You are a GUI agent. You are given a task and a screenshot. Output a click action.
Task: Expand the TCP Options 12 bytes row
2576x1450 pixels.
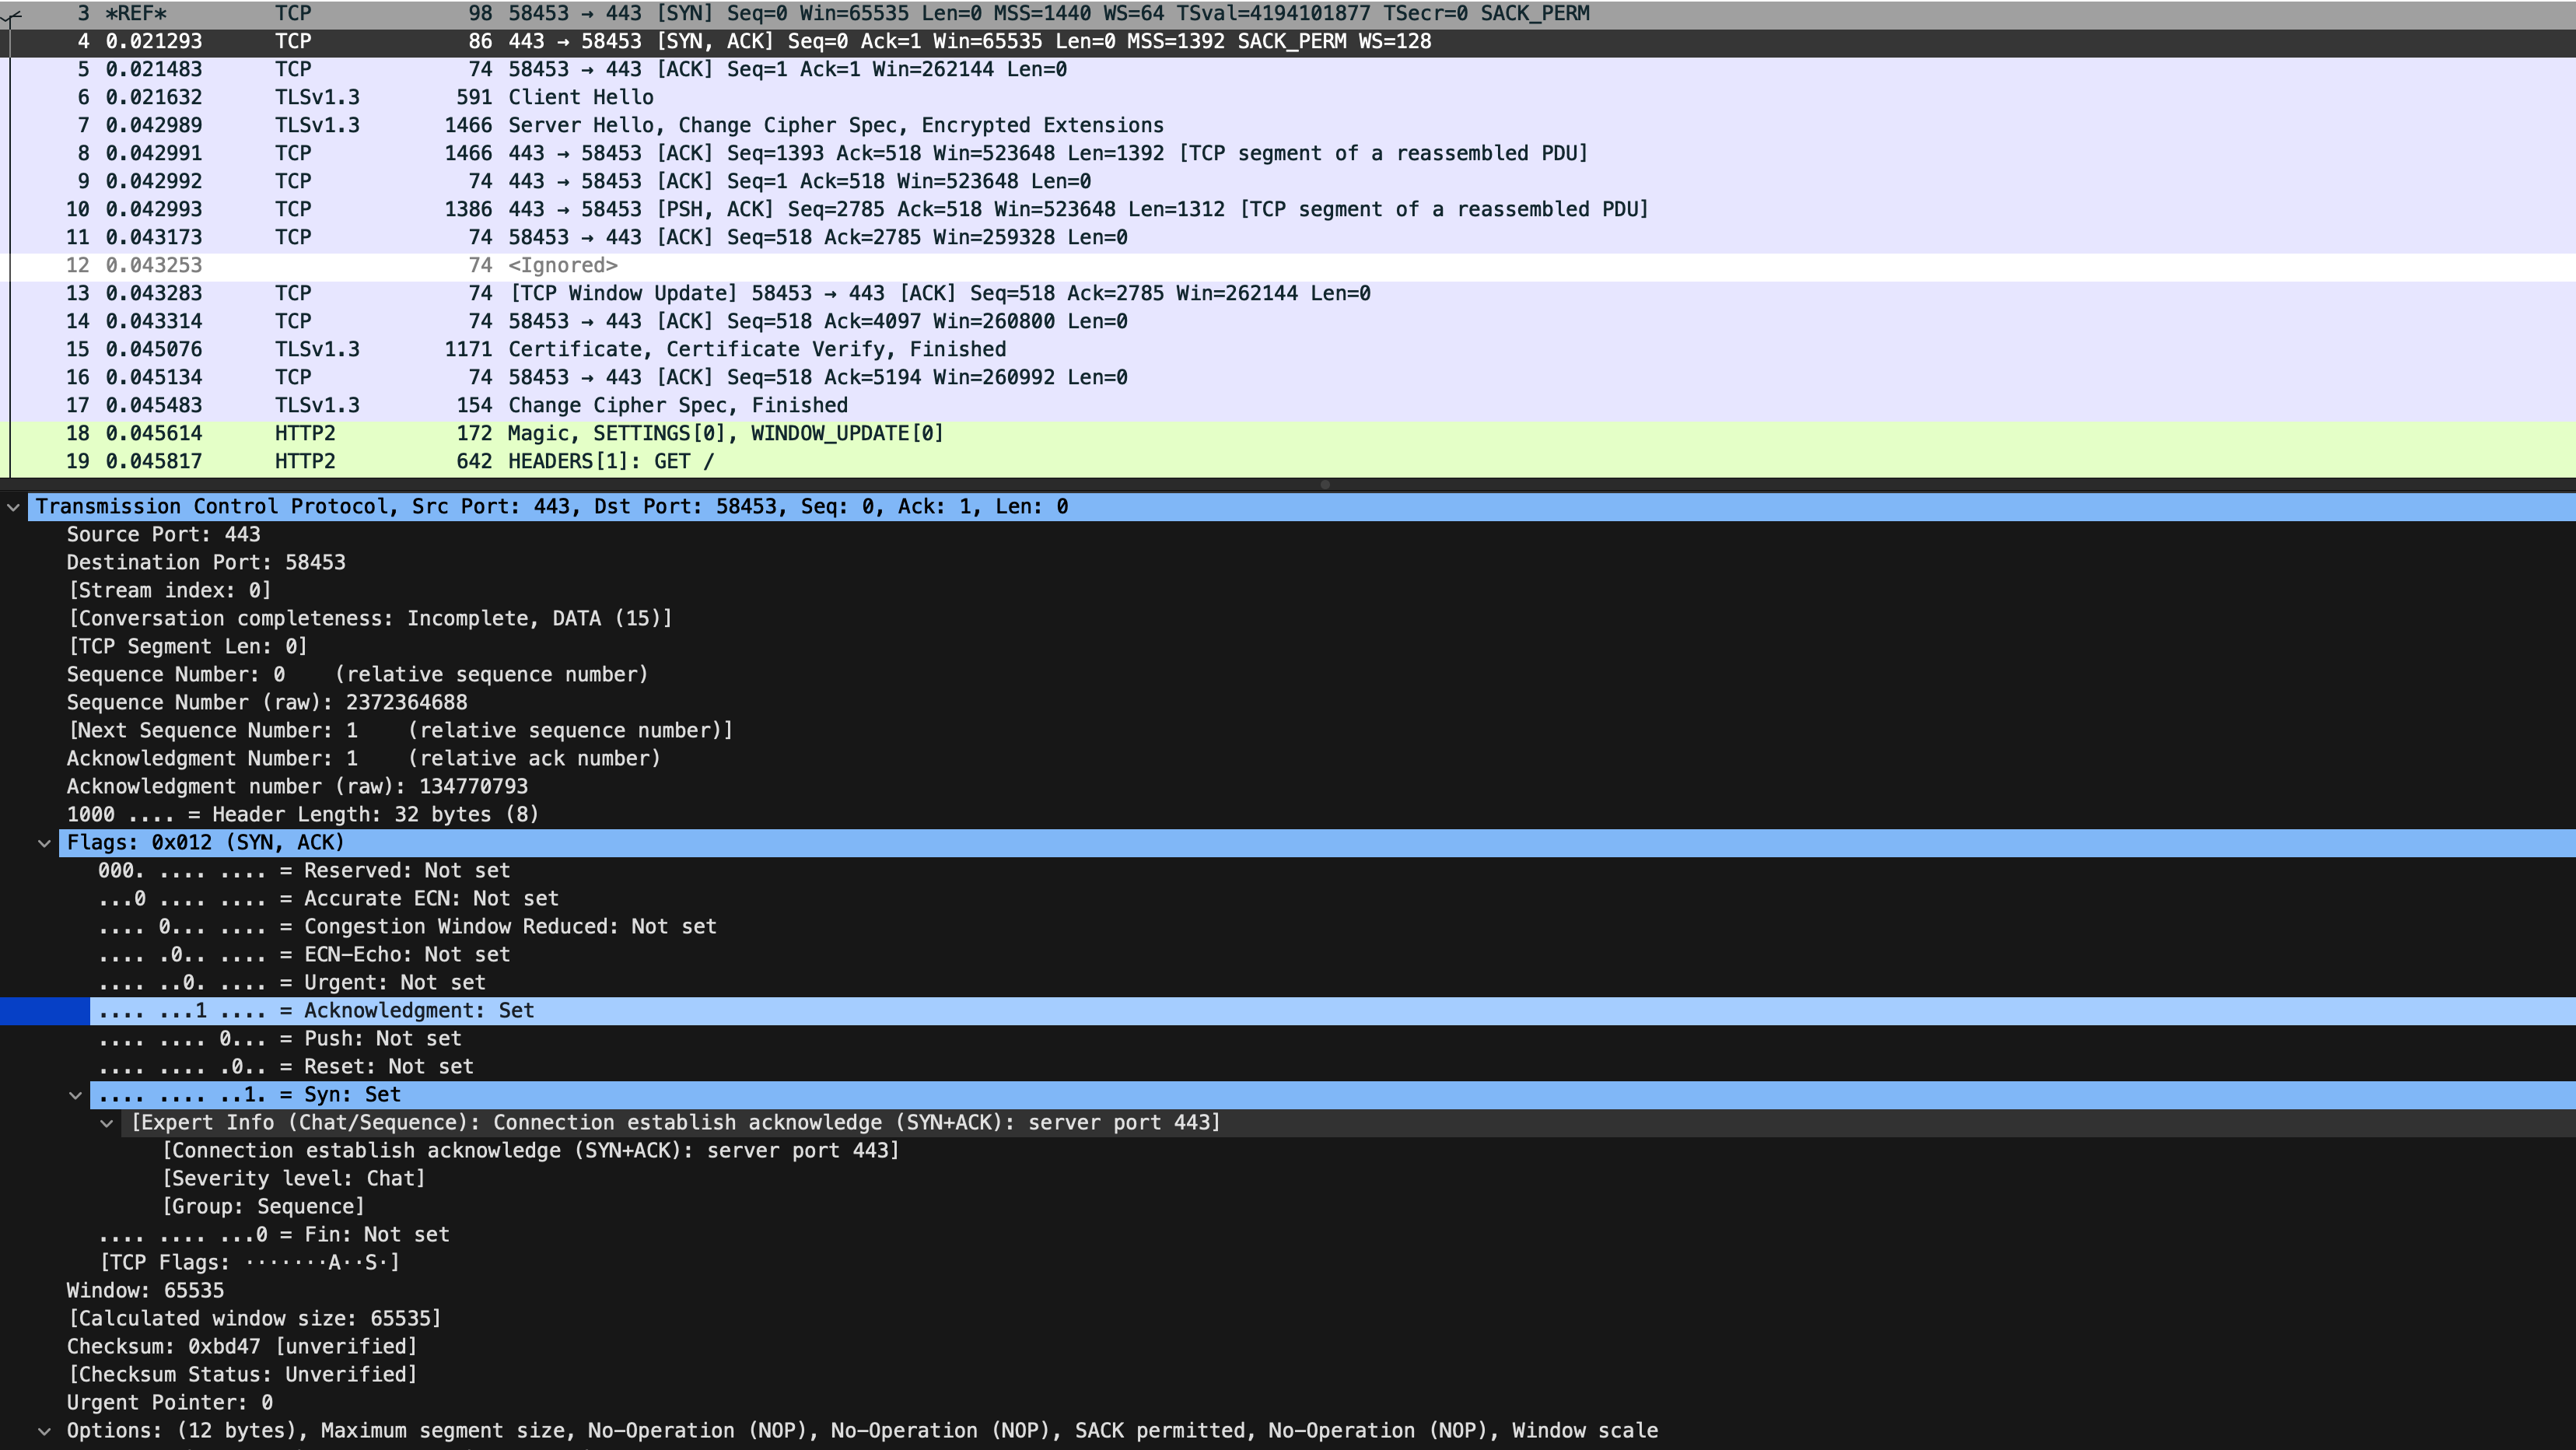[44, 1431]
